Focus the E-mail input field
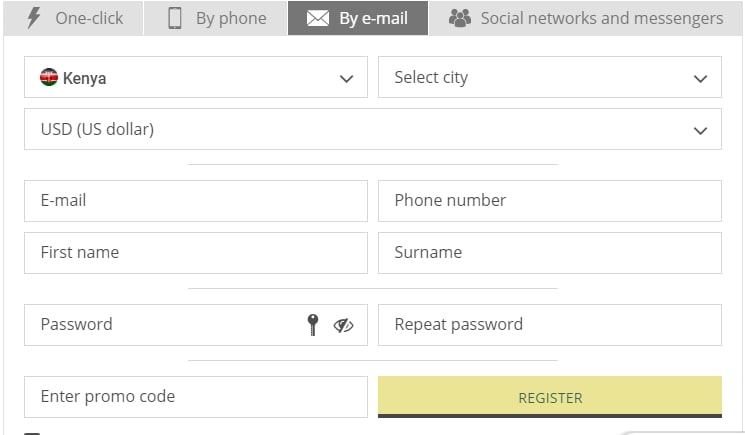The width and height of the screenshot is (745, 435). [196, 201]
